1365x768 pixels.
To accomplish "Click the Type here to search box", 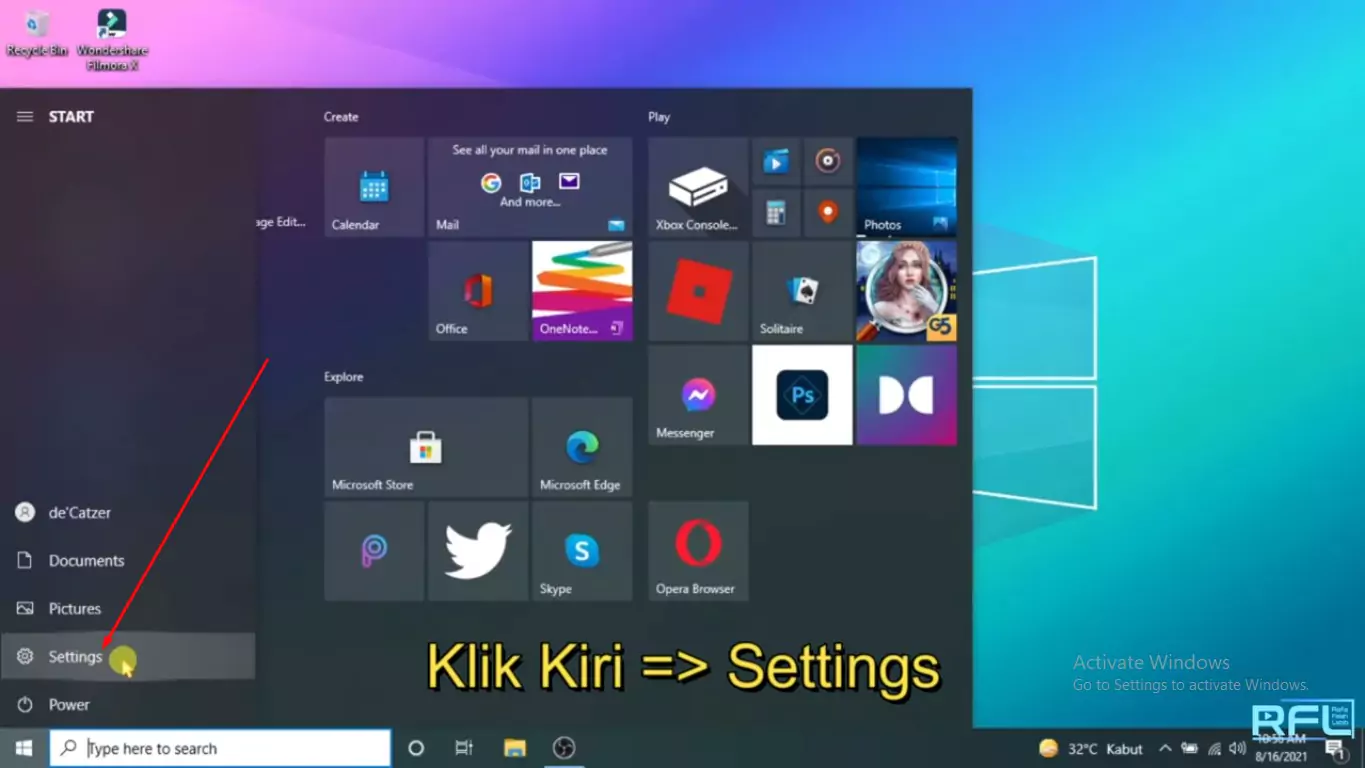I will tap(220, 748).
